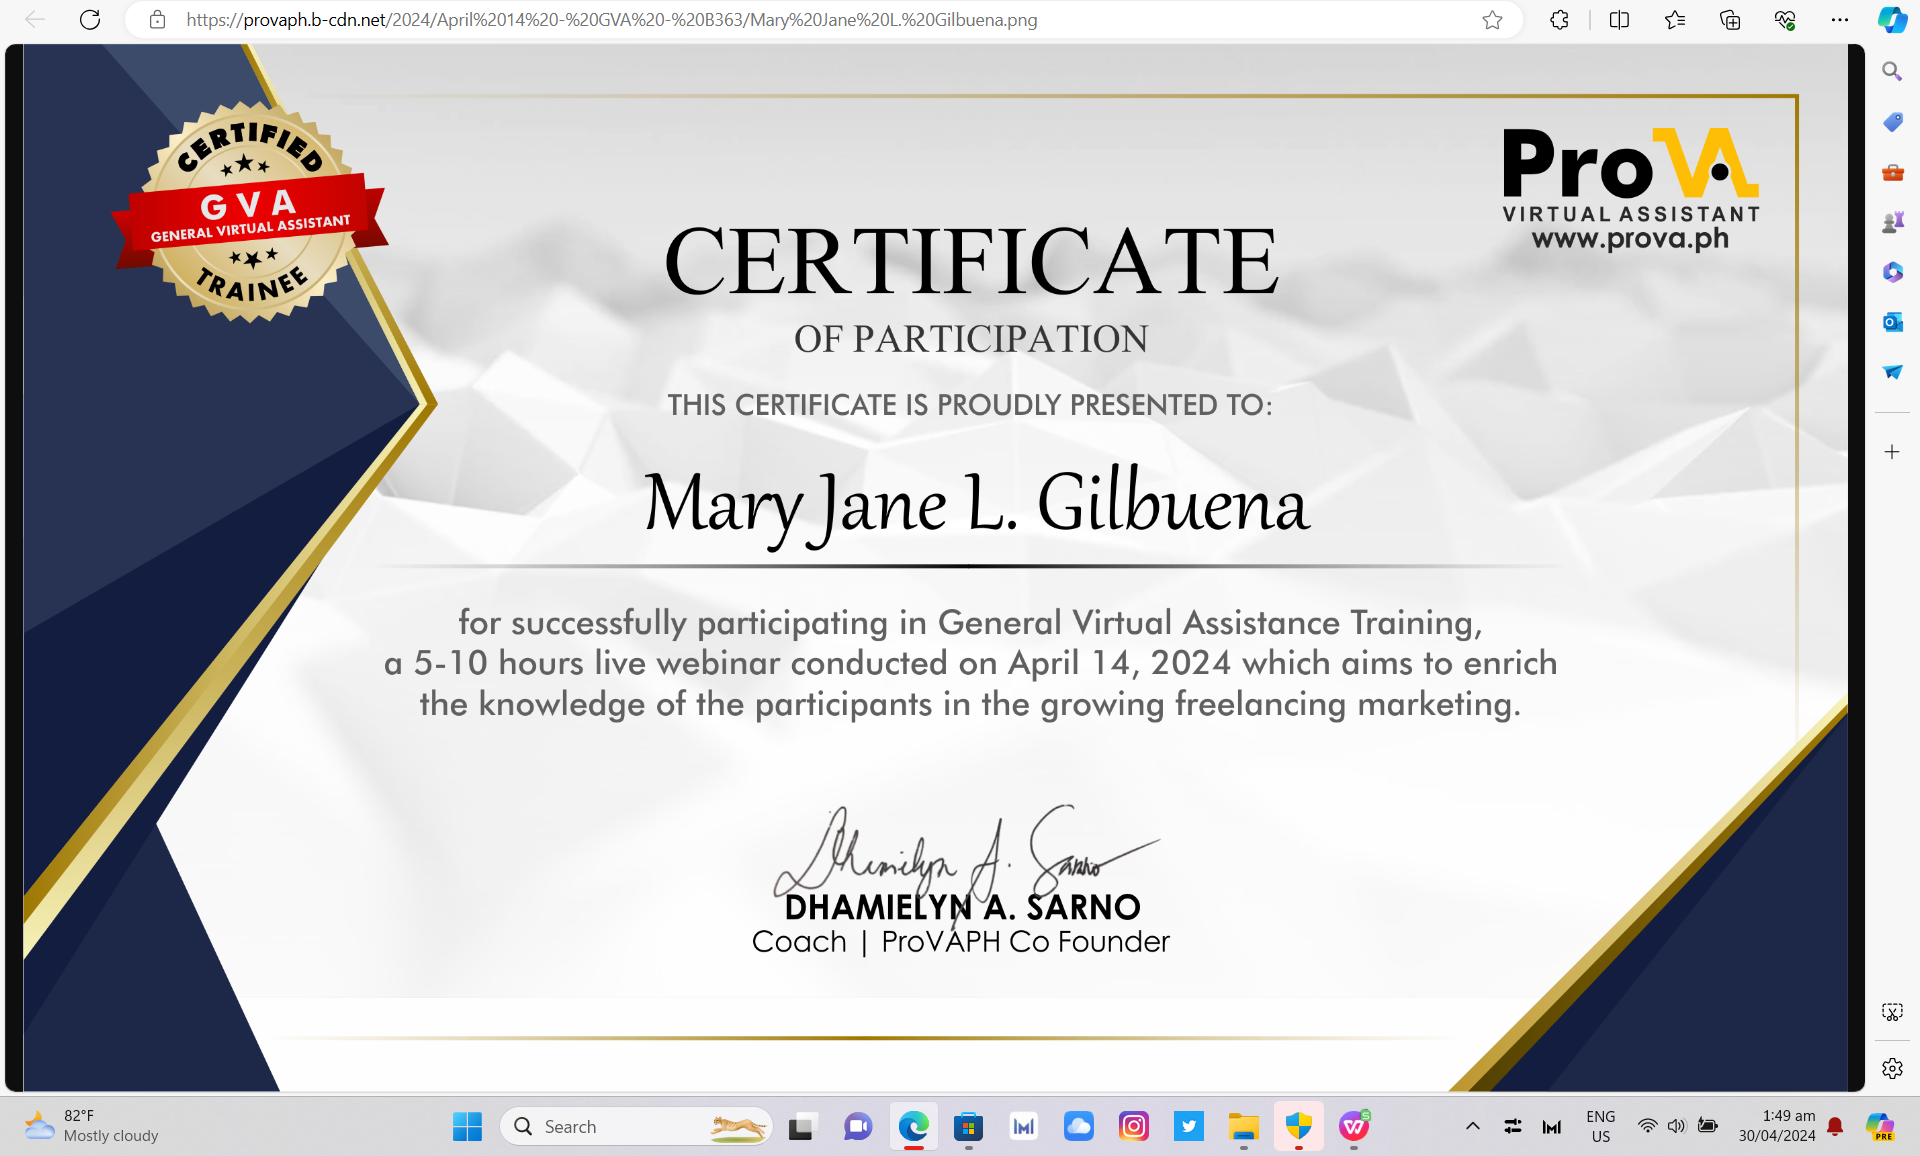Open the ENG US language switcher
1920x1156 pixels.
tap(1600, 1125)
